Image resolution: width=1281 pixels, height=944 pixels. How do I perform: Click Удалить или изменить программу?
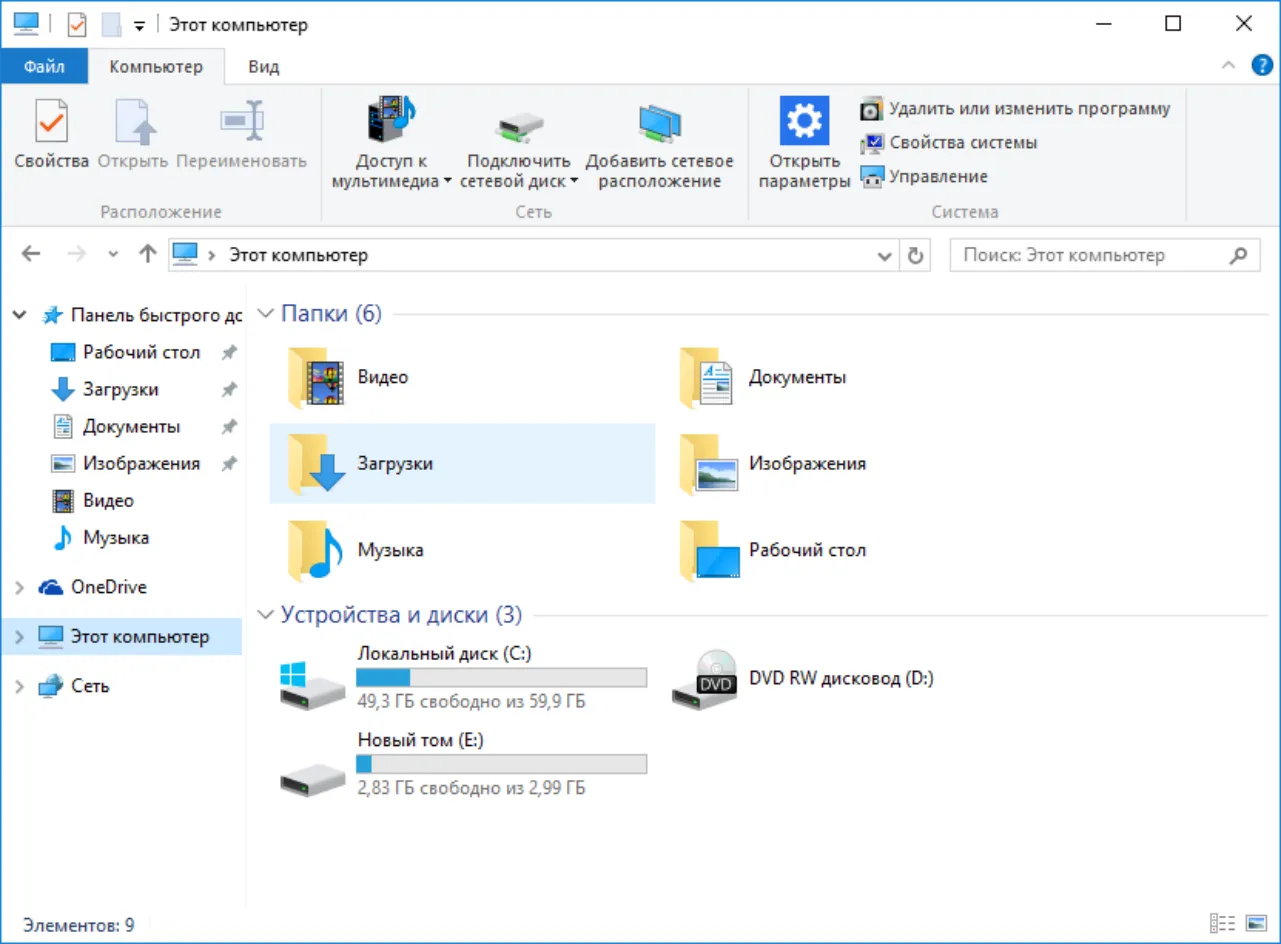(x=1015, y=108)
